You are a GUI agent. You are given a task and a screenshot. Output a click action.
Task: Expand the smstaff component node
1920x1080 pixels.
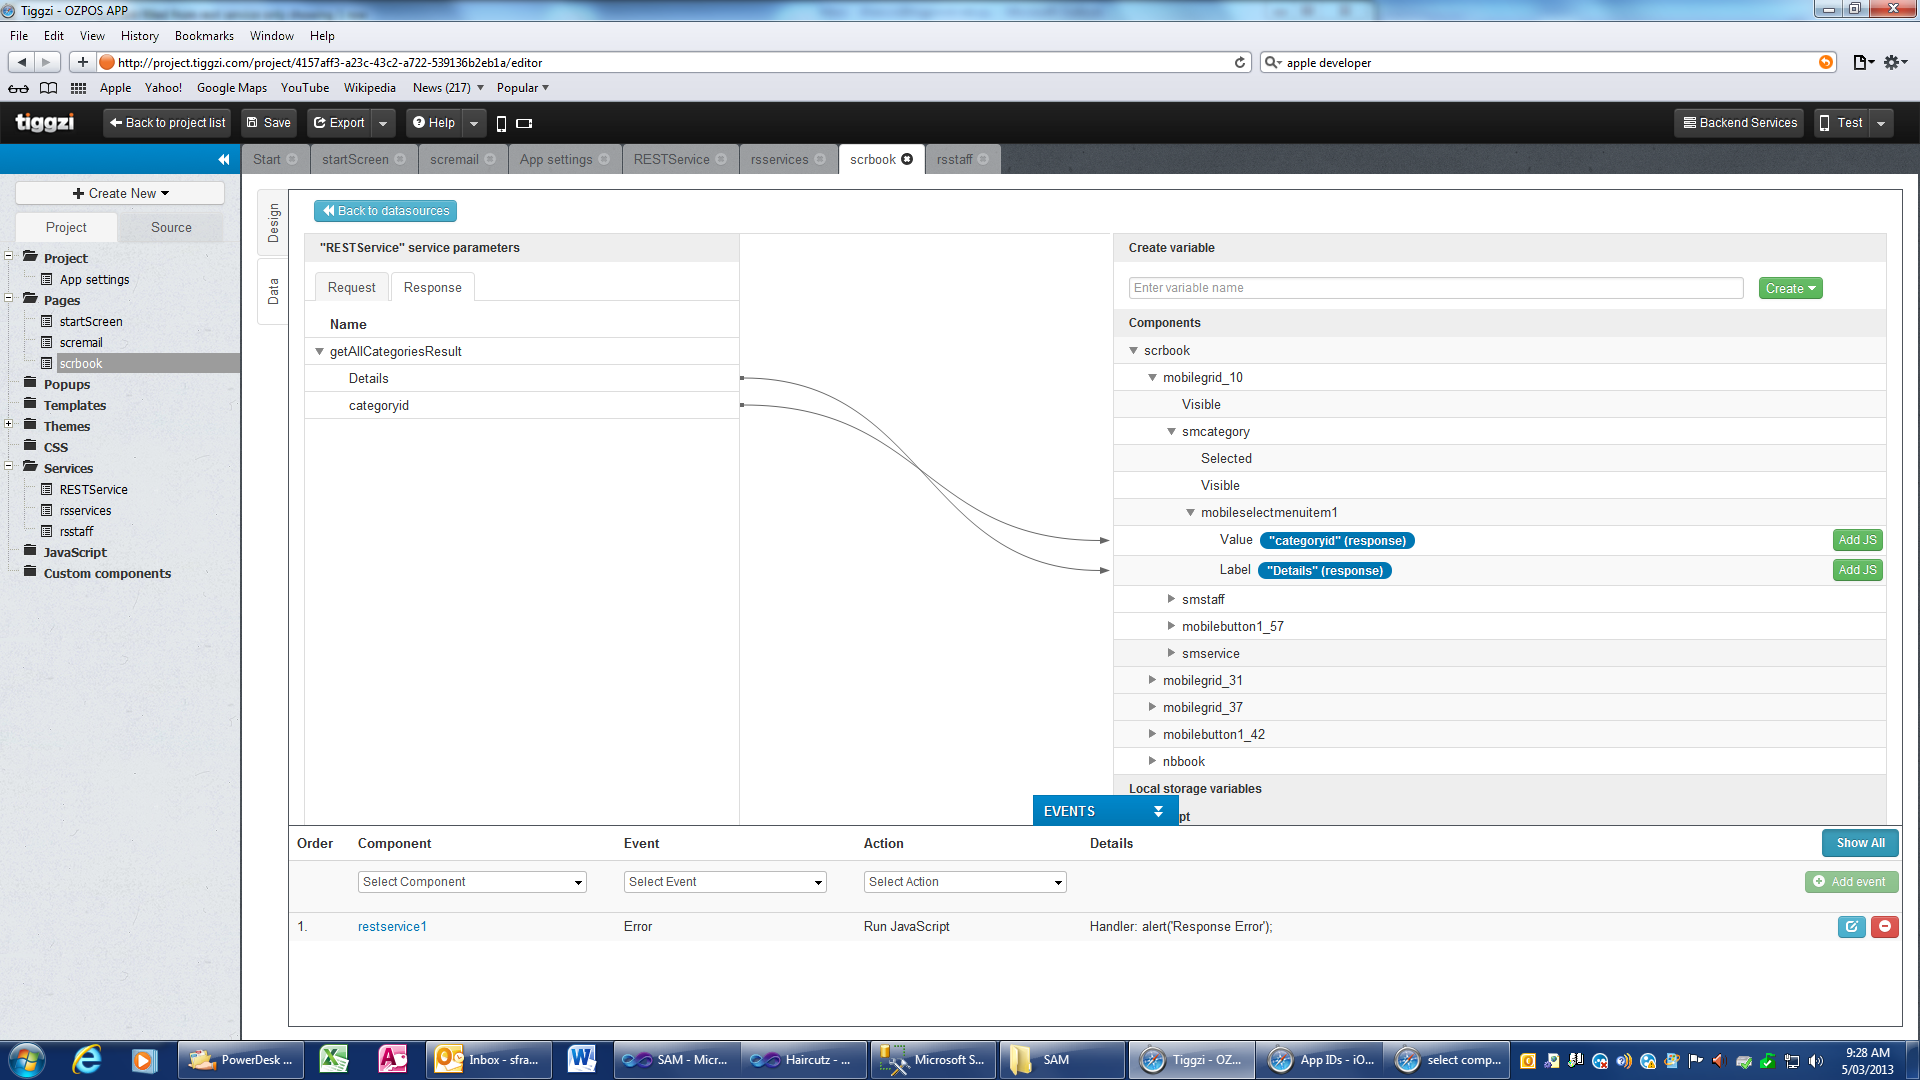click(x=1171, y=599)
